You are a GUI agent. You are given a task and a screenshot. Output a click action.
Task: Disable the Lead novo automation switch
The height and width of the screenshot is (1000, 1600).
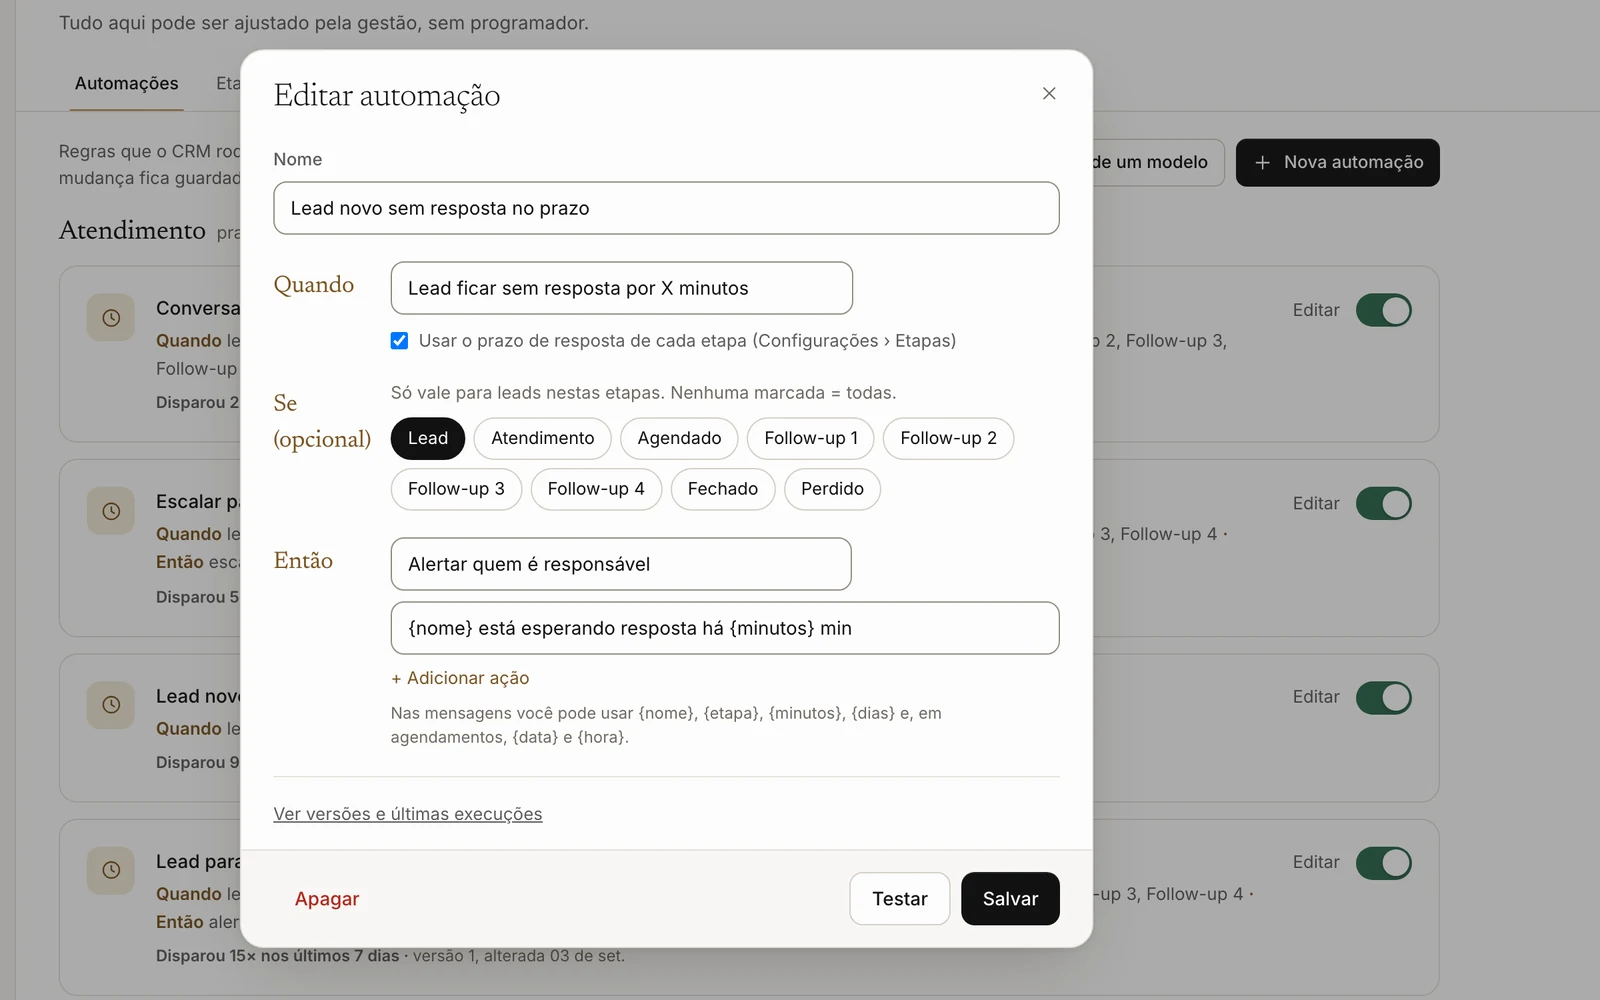(x=1384, y=697)
